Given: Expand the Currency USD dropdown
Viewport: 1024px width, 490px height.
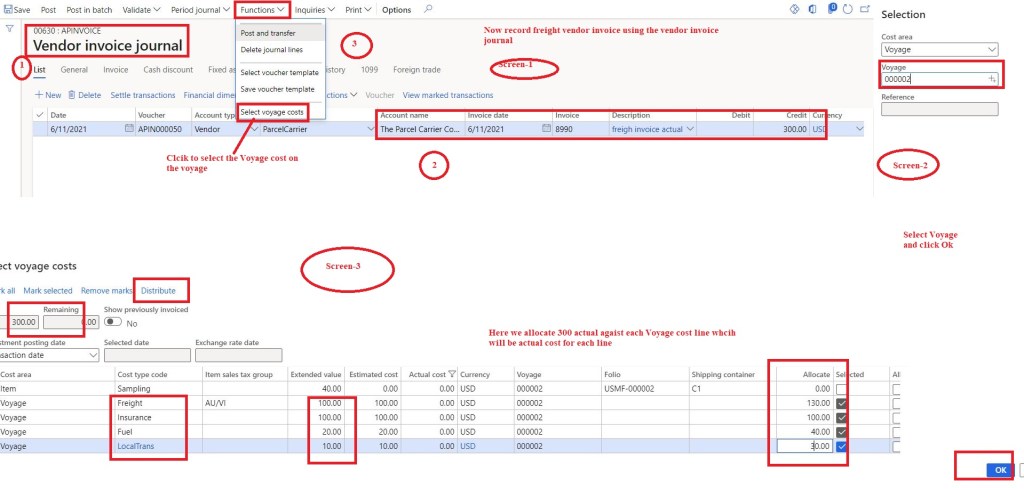Looking at the screenshot, I should 859,129.
